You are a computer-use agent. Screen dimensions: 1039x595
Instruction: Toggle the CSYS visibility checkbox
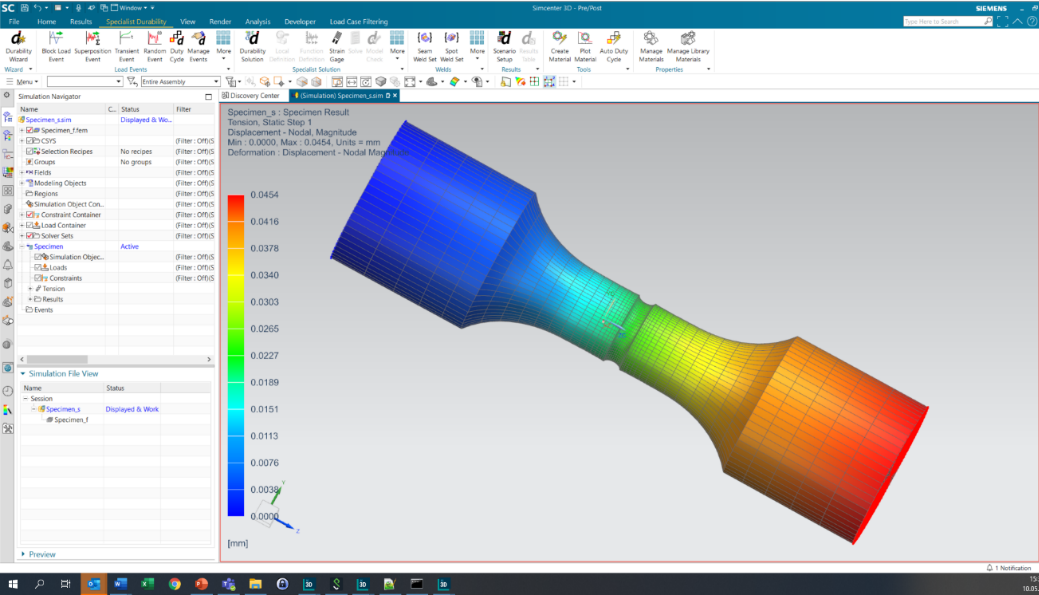coord(28,142)
